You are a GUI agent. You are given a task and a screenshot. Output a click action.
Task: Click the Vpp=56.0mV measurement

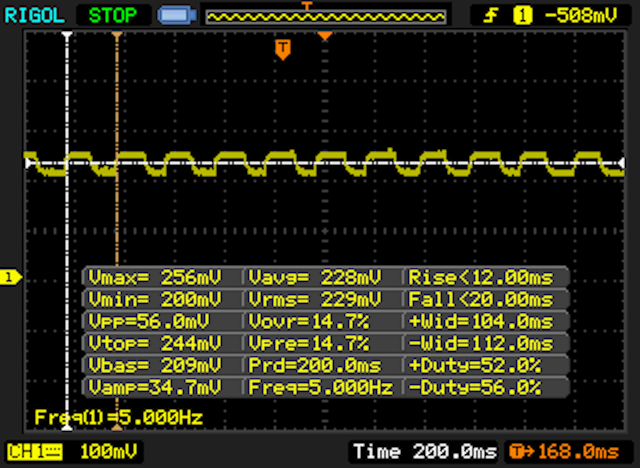(x=149, y=322)
